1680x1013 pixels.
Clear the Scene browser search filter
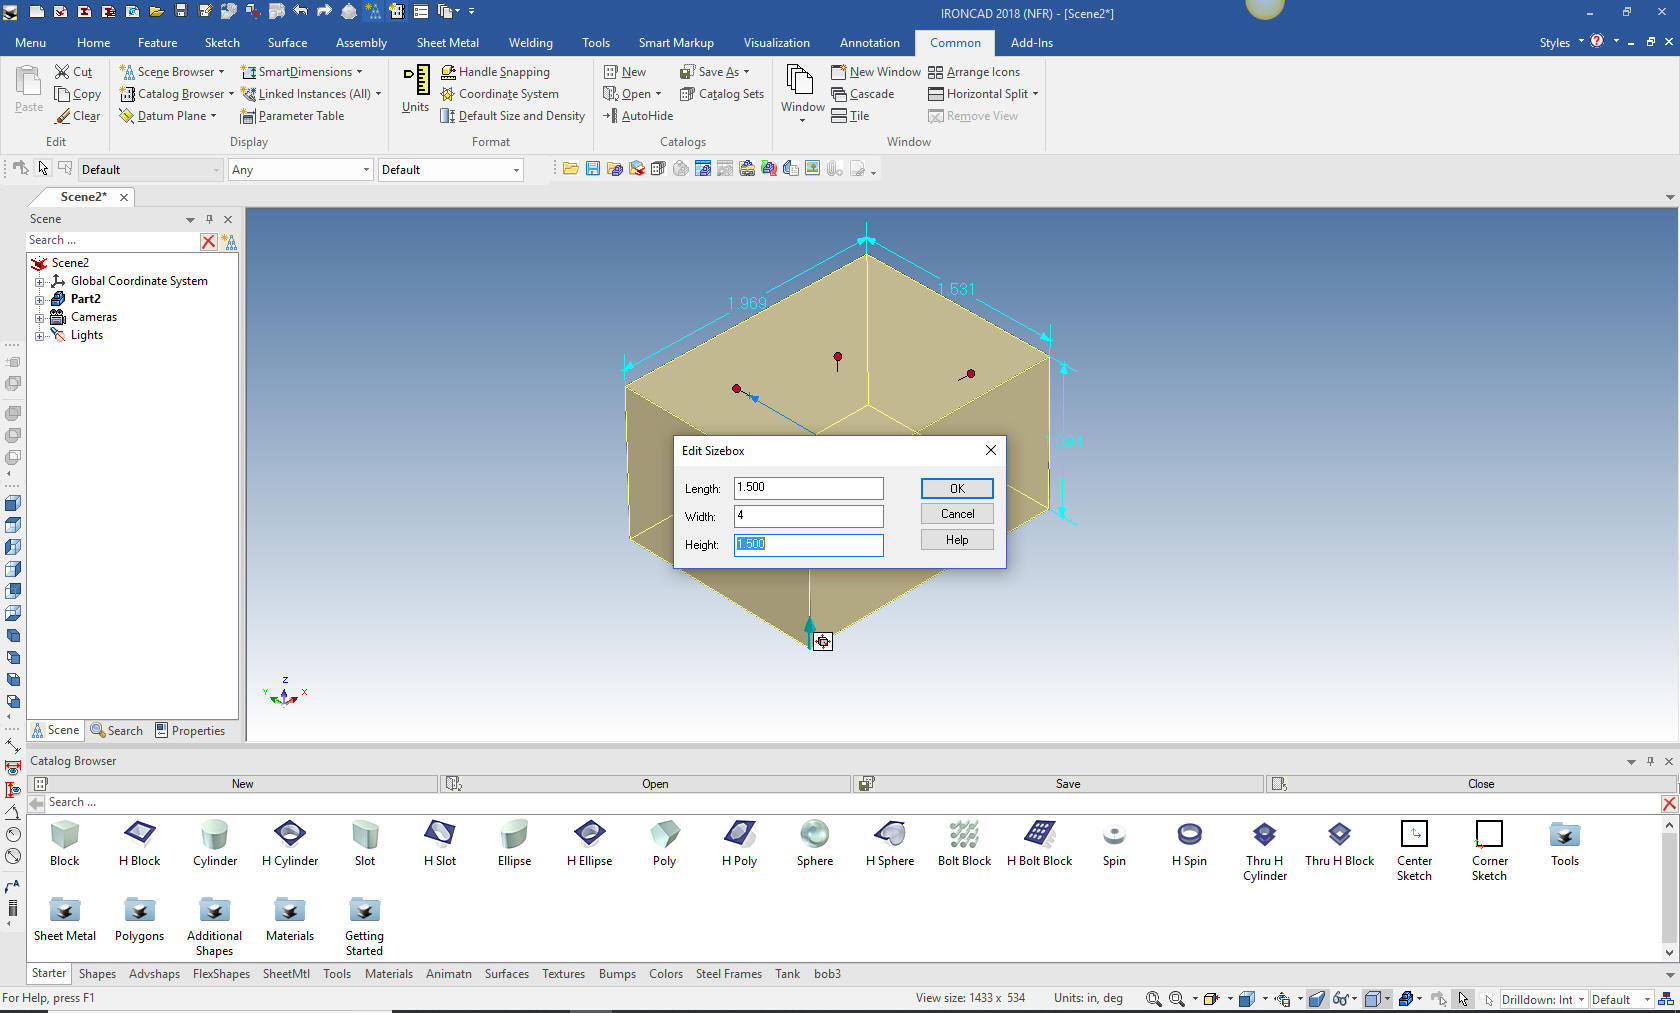[x=208, y=241]
